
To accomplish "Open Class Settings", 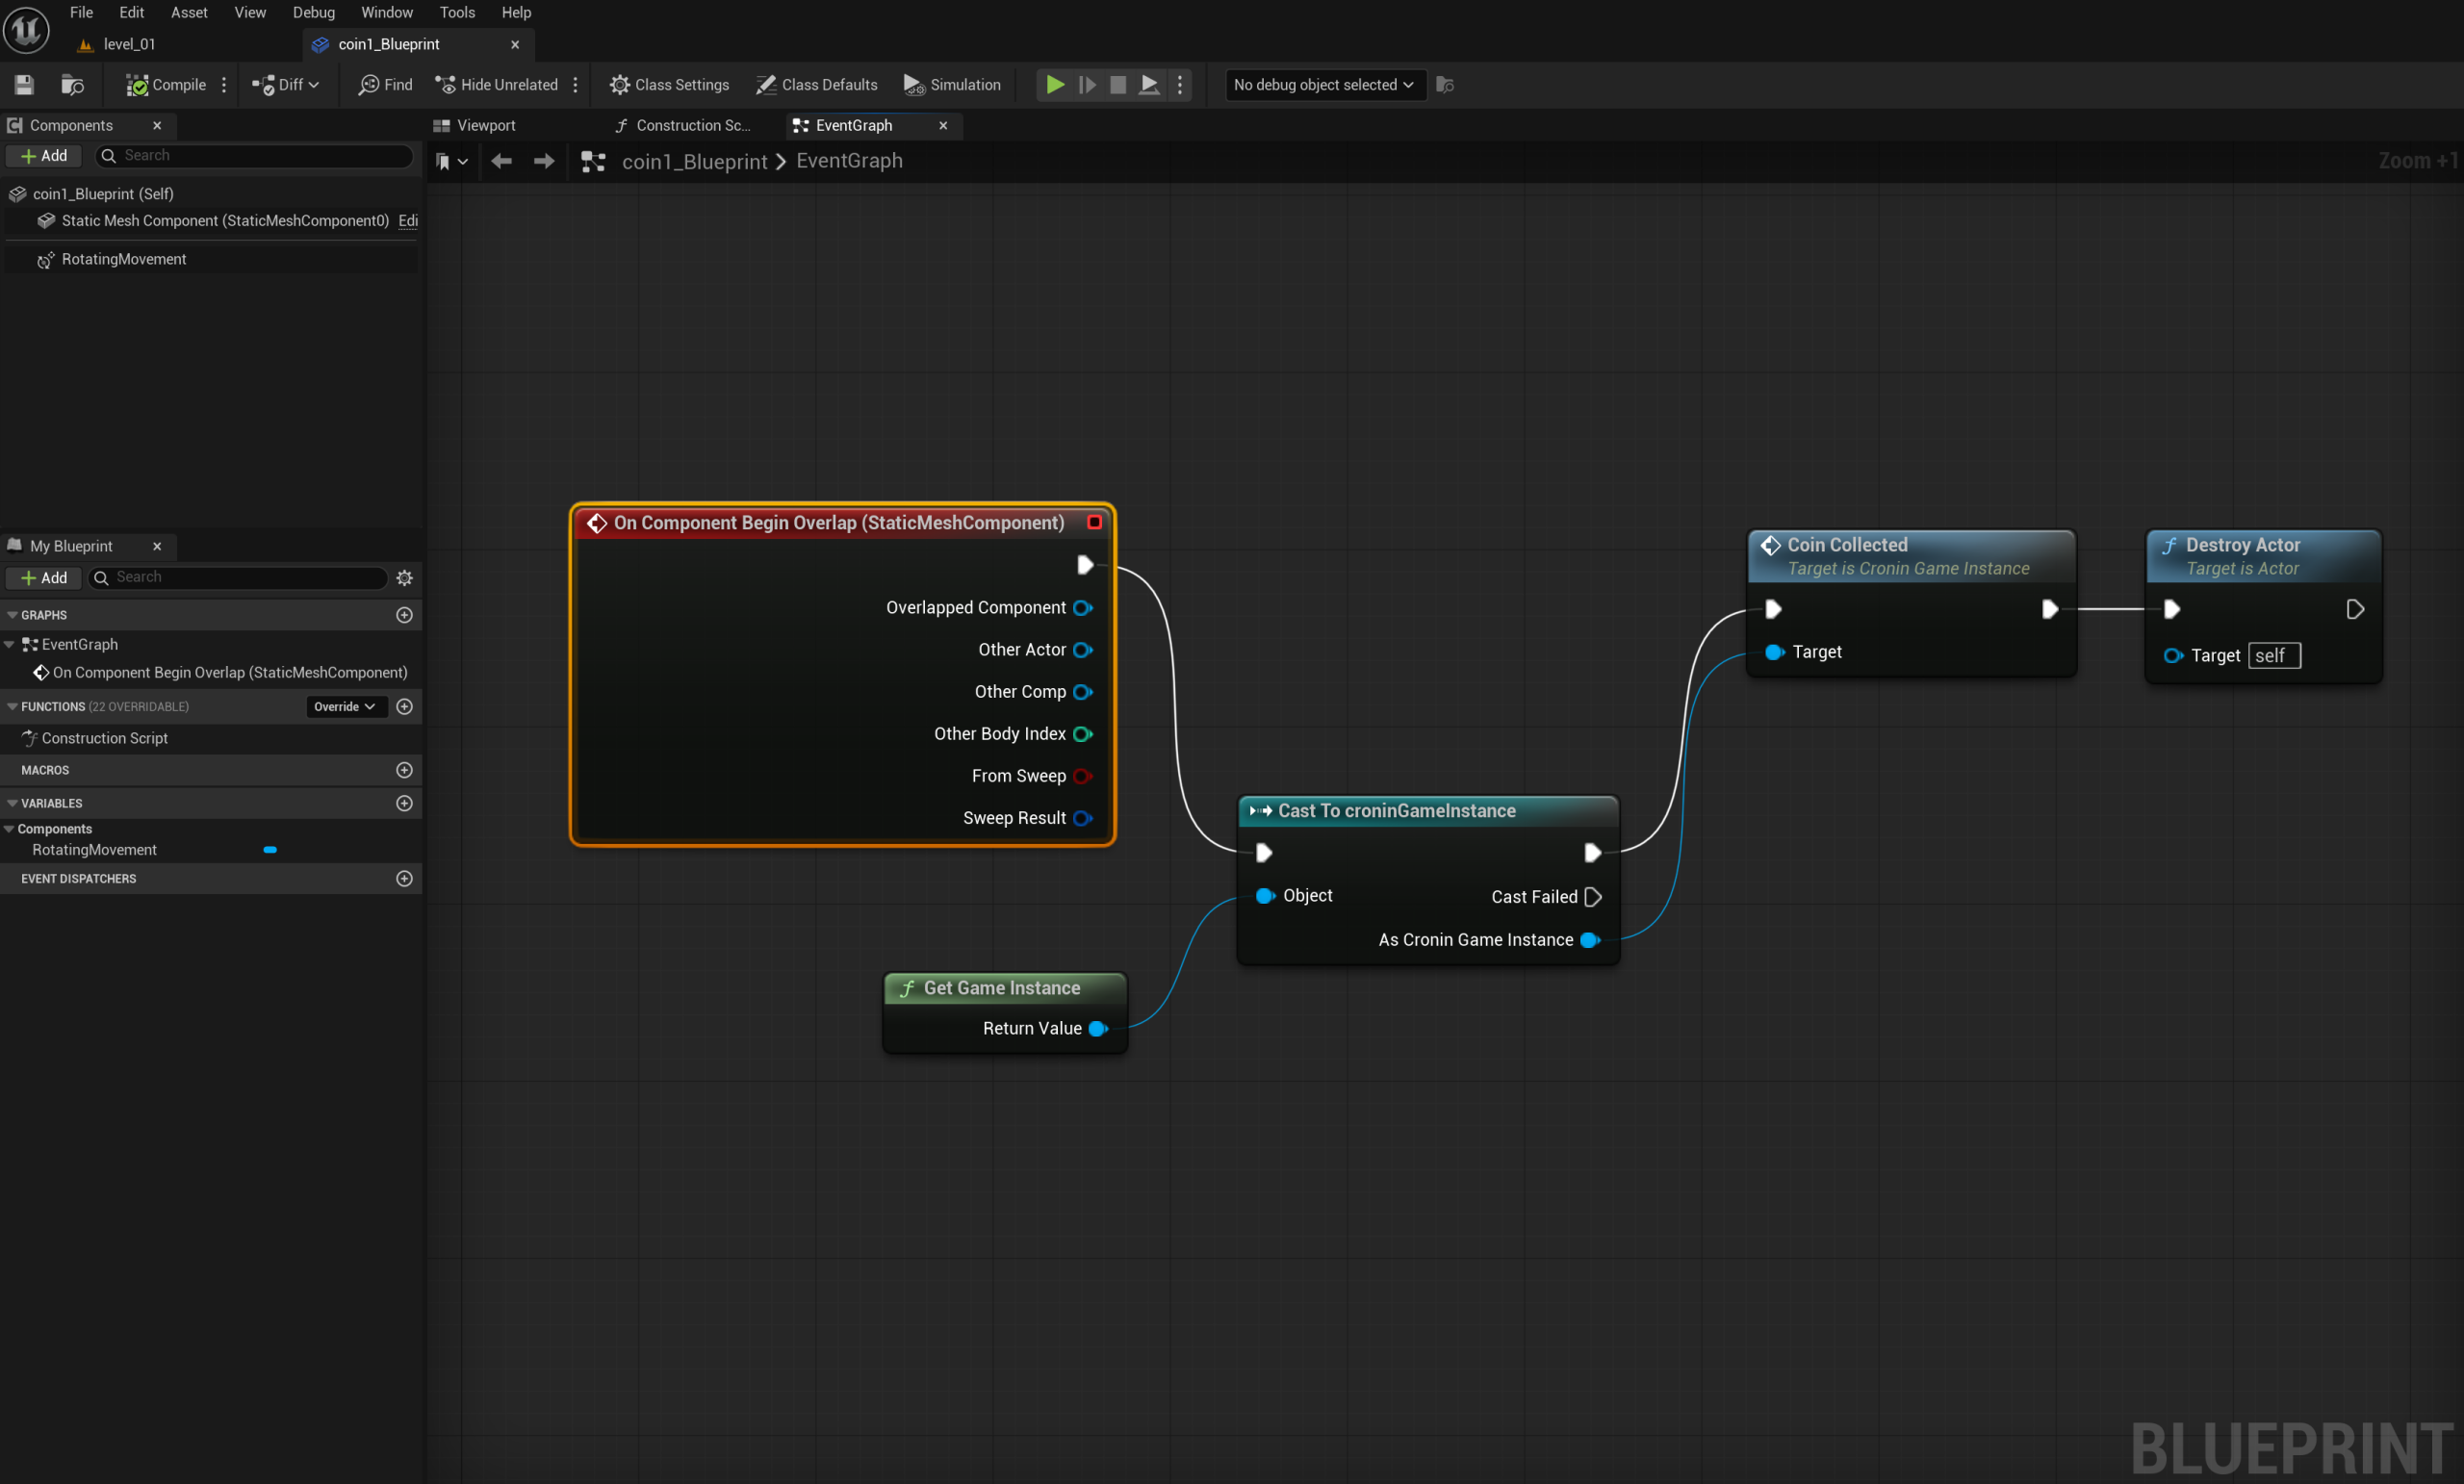I will point(669,85).
